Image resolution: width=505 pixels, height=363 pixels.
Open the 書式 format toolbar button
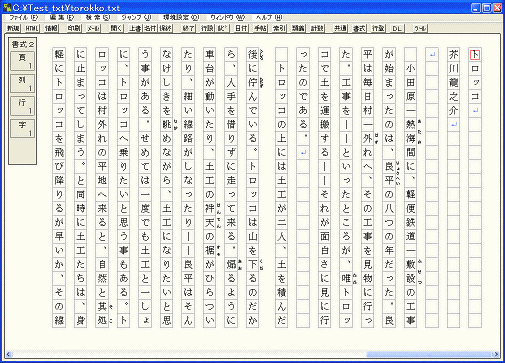click(359, 28)
